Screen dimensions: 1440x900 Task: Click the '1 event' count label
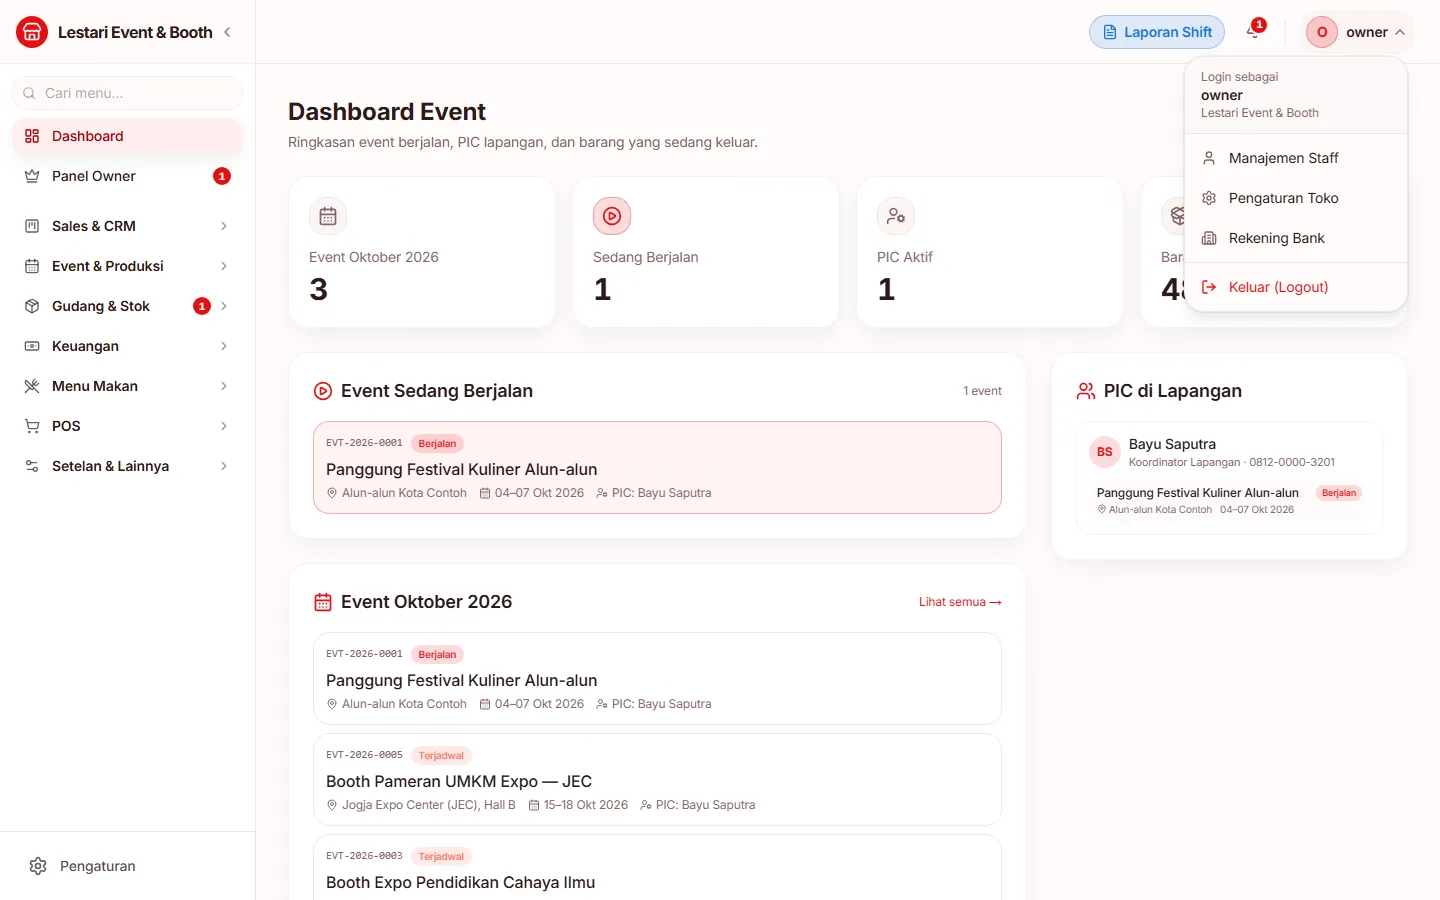tap(982, 391)
